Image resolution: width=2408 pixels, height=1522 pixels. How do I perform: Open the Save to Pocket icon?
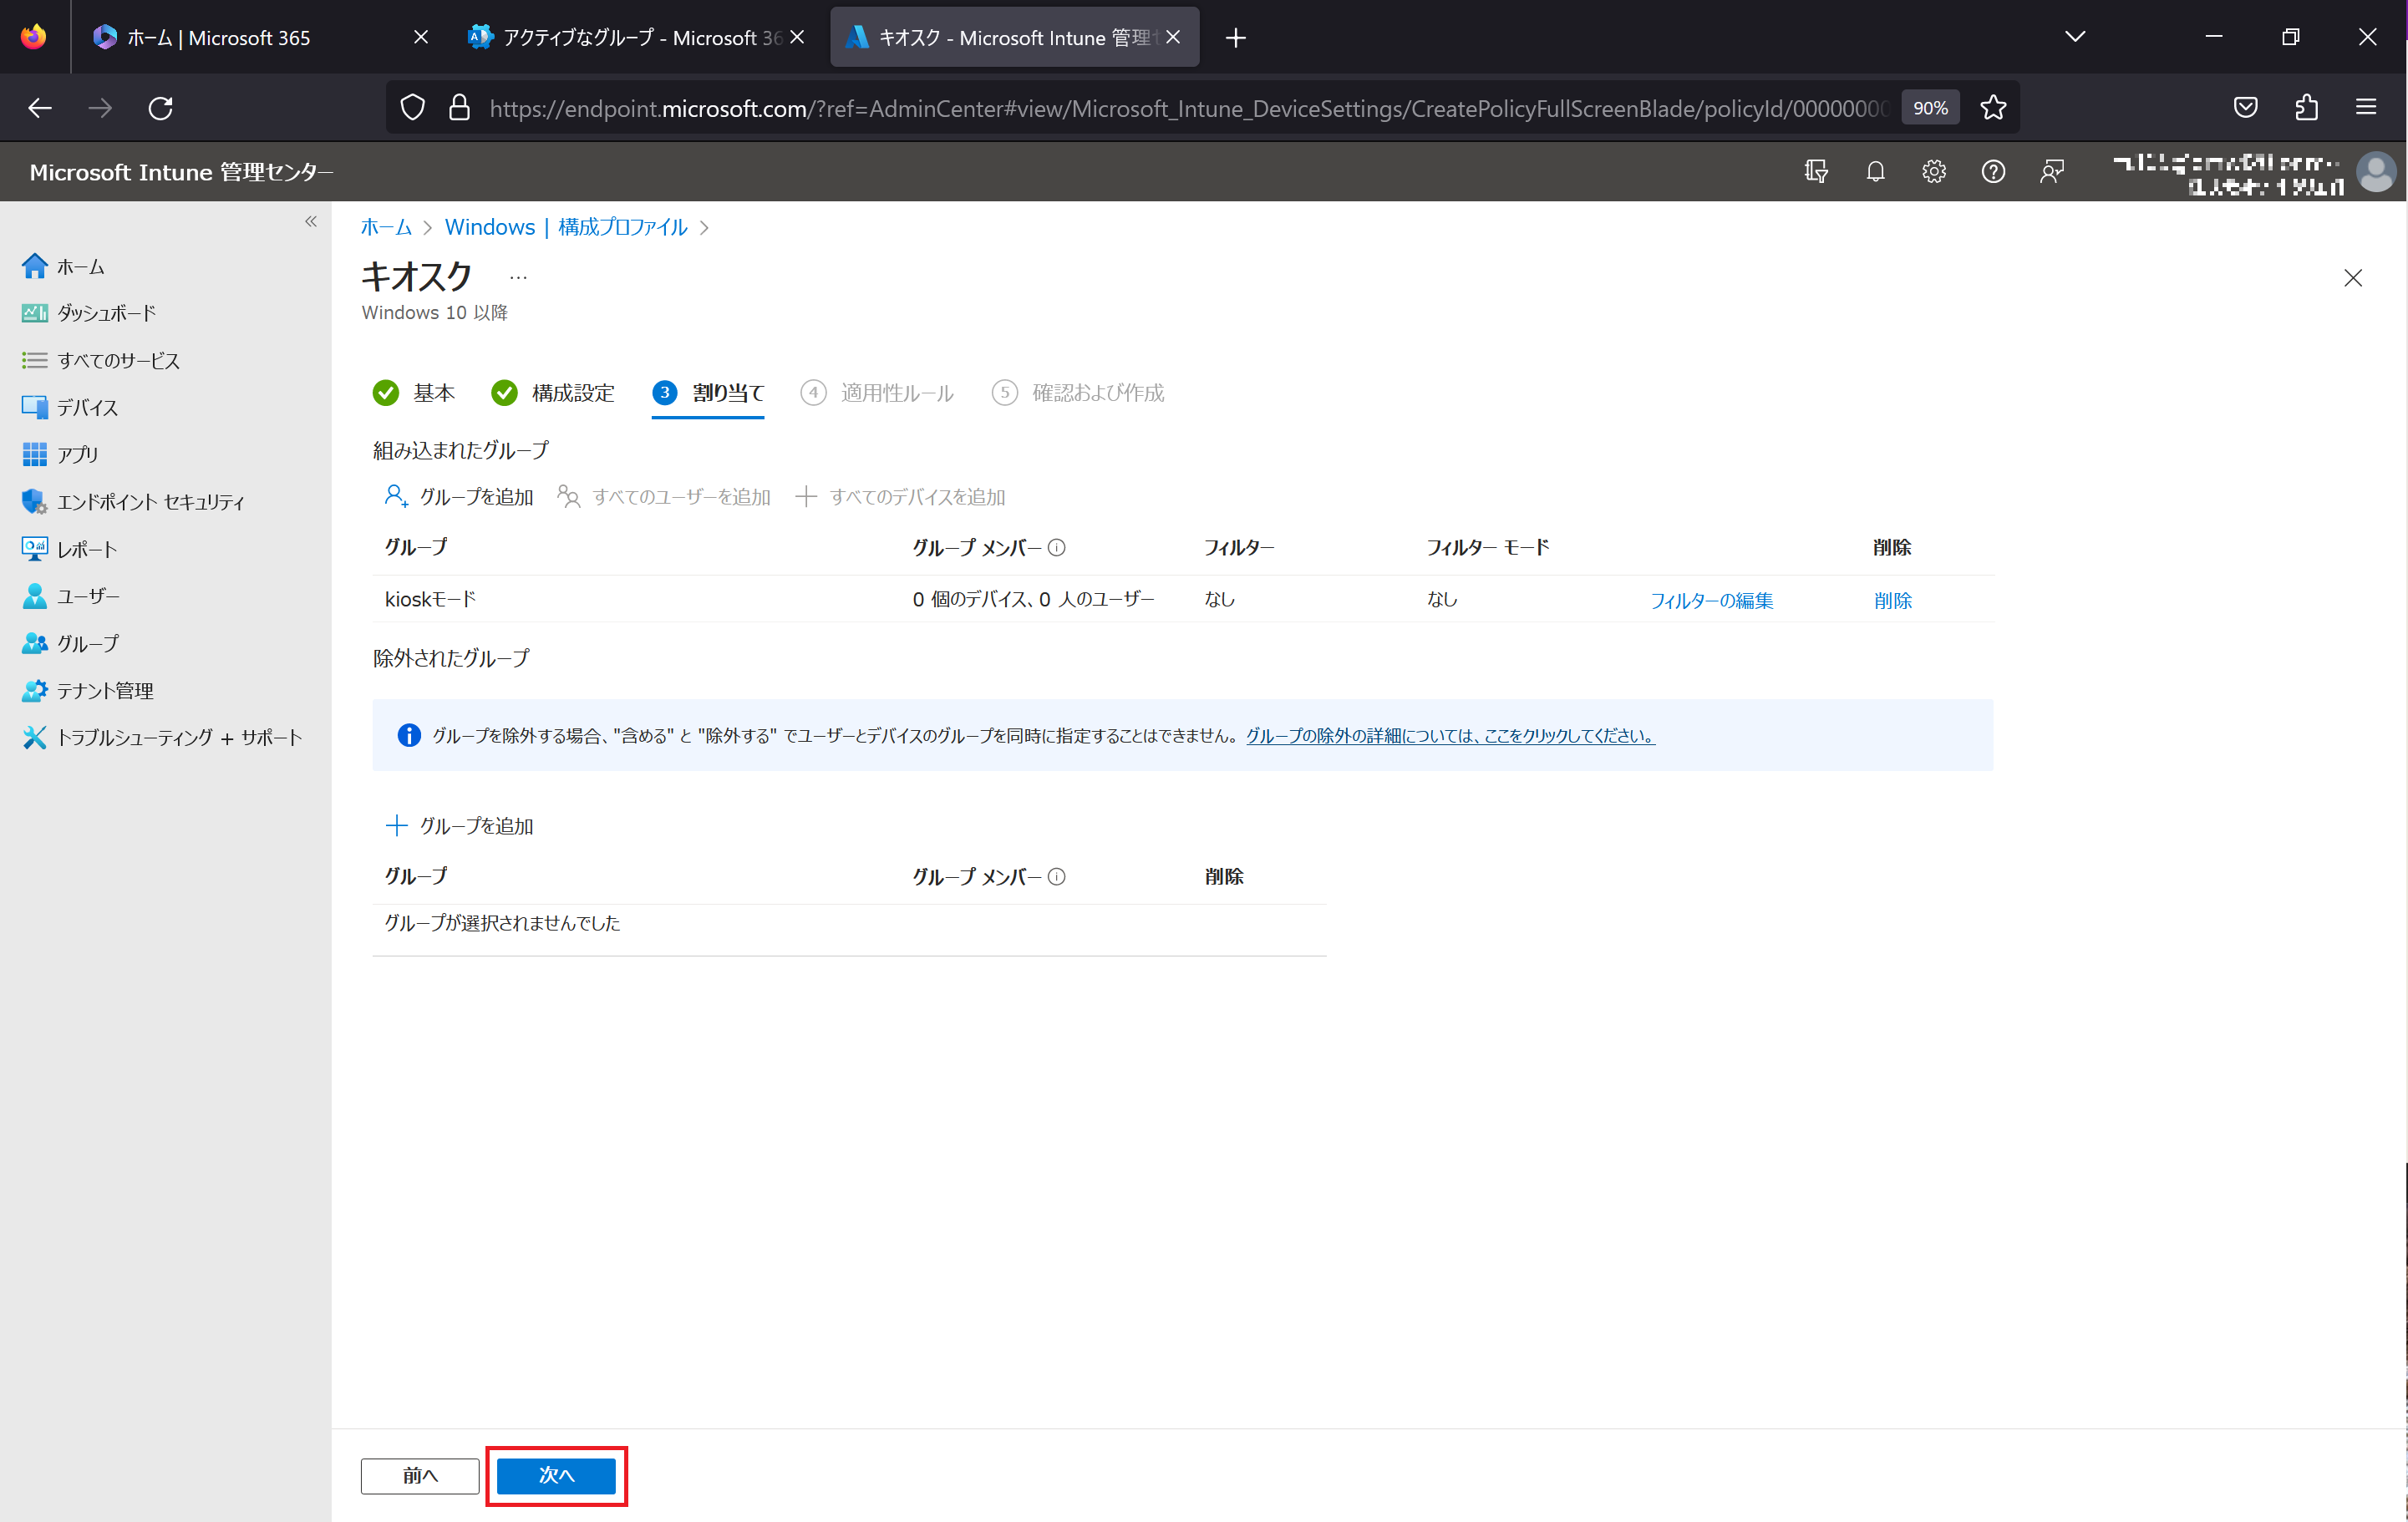pos(2246,108)
